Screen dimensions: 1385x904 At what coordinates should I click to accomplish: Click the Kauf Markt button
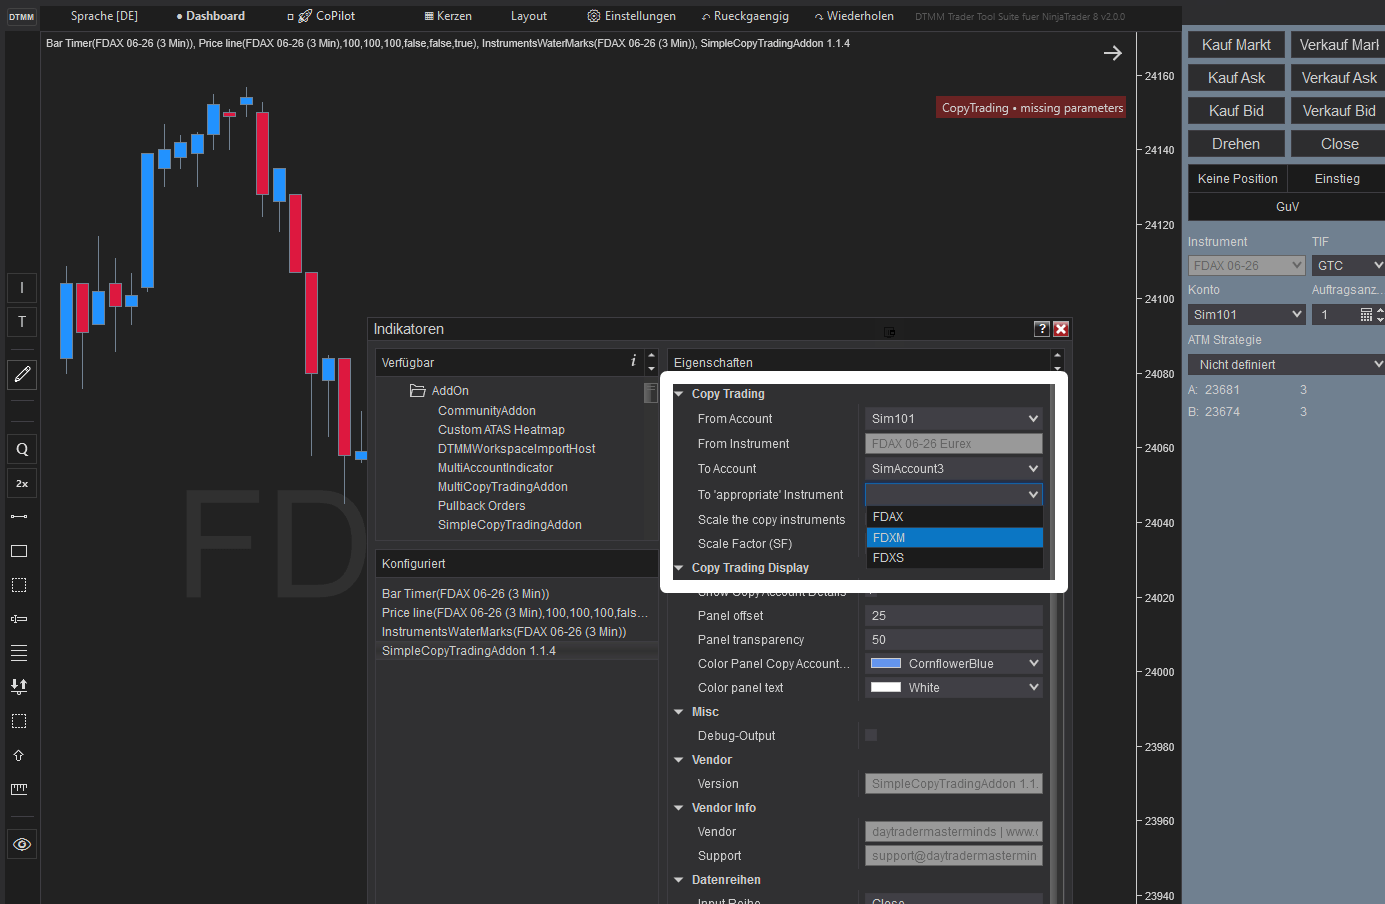pyautogui.click(x=1235, y=44)
